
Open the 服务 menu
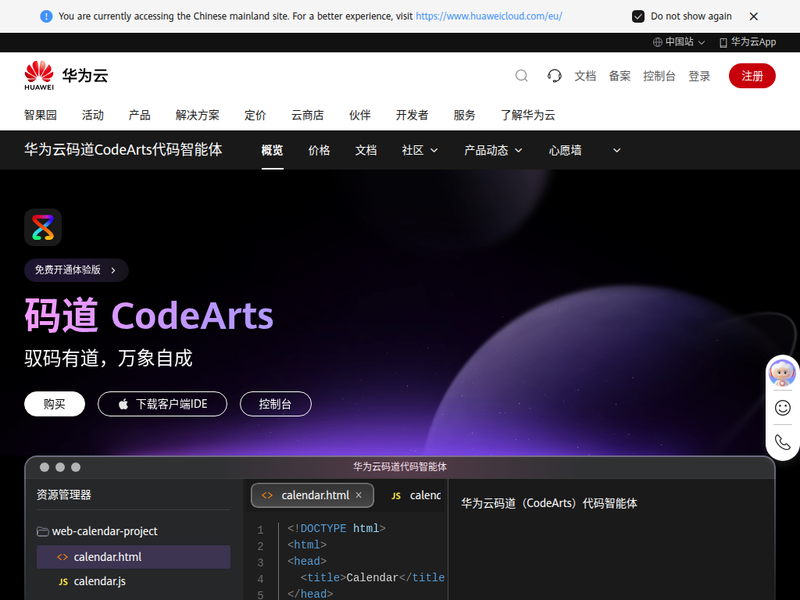point(464,115)
